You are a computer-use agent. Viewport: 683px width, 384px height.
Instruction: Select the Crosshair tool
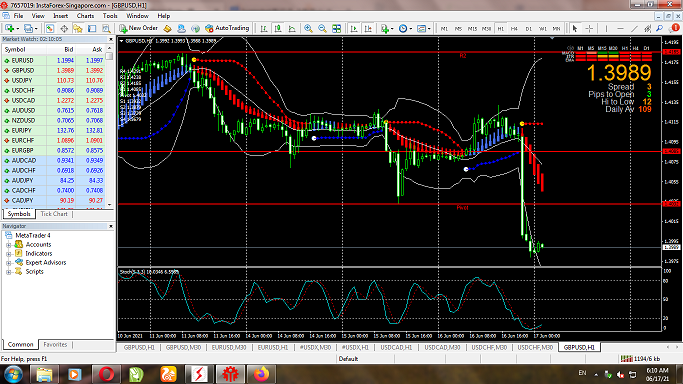589,28
